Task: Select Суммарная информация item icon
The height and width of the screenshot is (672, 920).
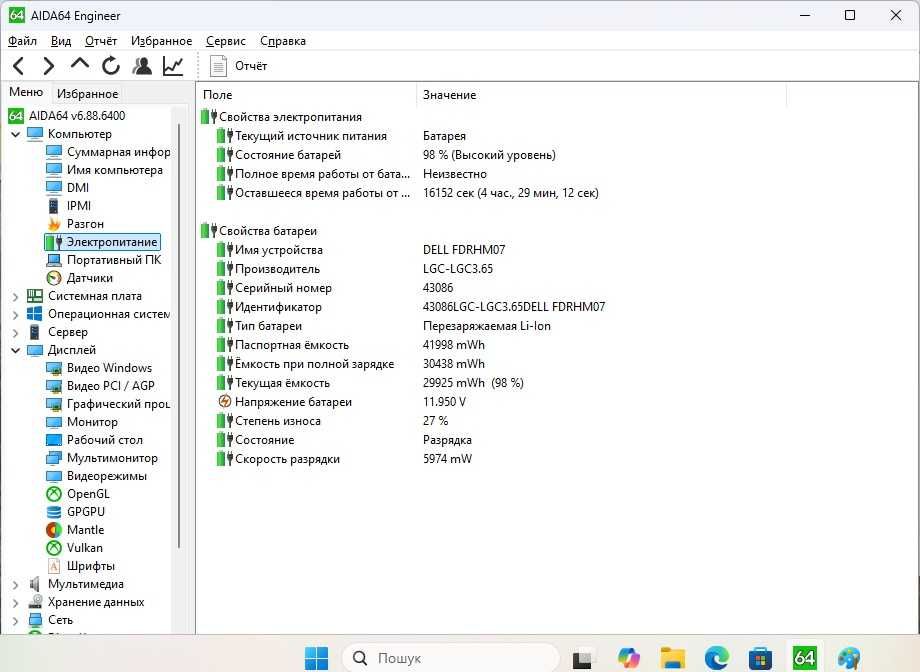Action: [x=54, y=152]
